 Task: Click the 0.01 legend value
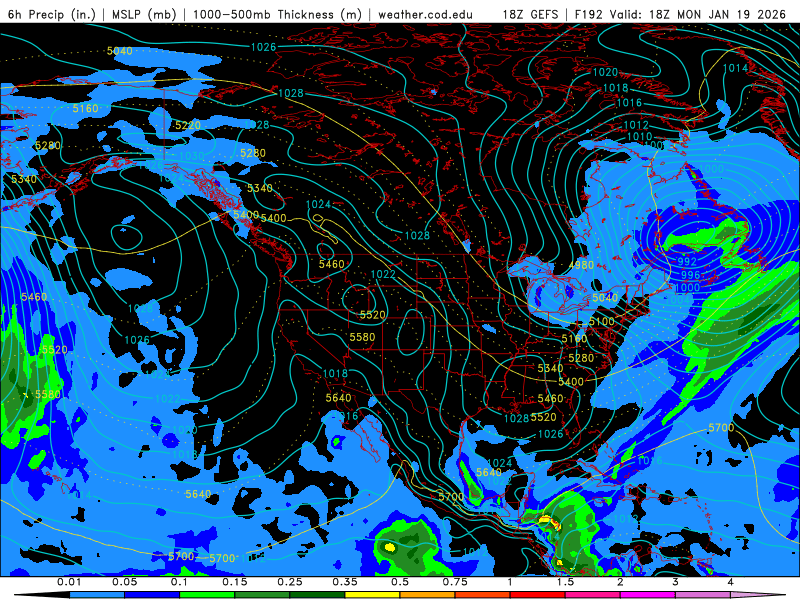(x=69, y=582)
